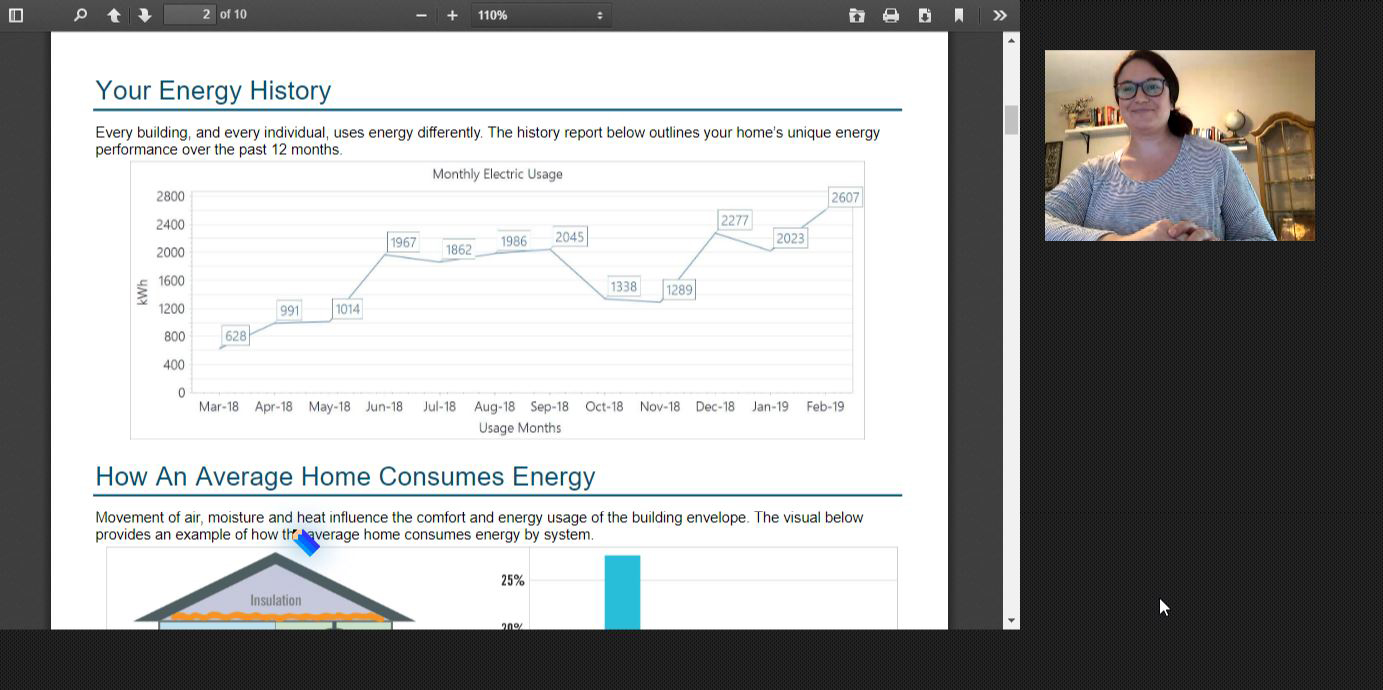Click the current view bookmark icon
Screen dimensions: 1383x690
(x=959, y=15)
